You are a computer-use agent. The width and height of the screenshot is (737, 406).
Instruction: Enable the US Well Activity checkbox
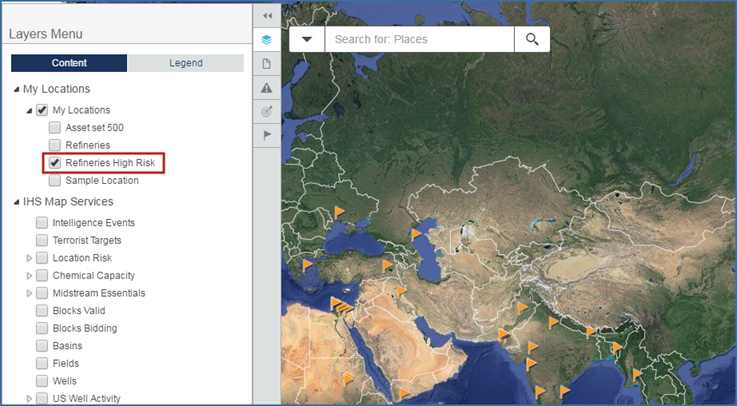(x=42, y=398)
